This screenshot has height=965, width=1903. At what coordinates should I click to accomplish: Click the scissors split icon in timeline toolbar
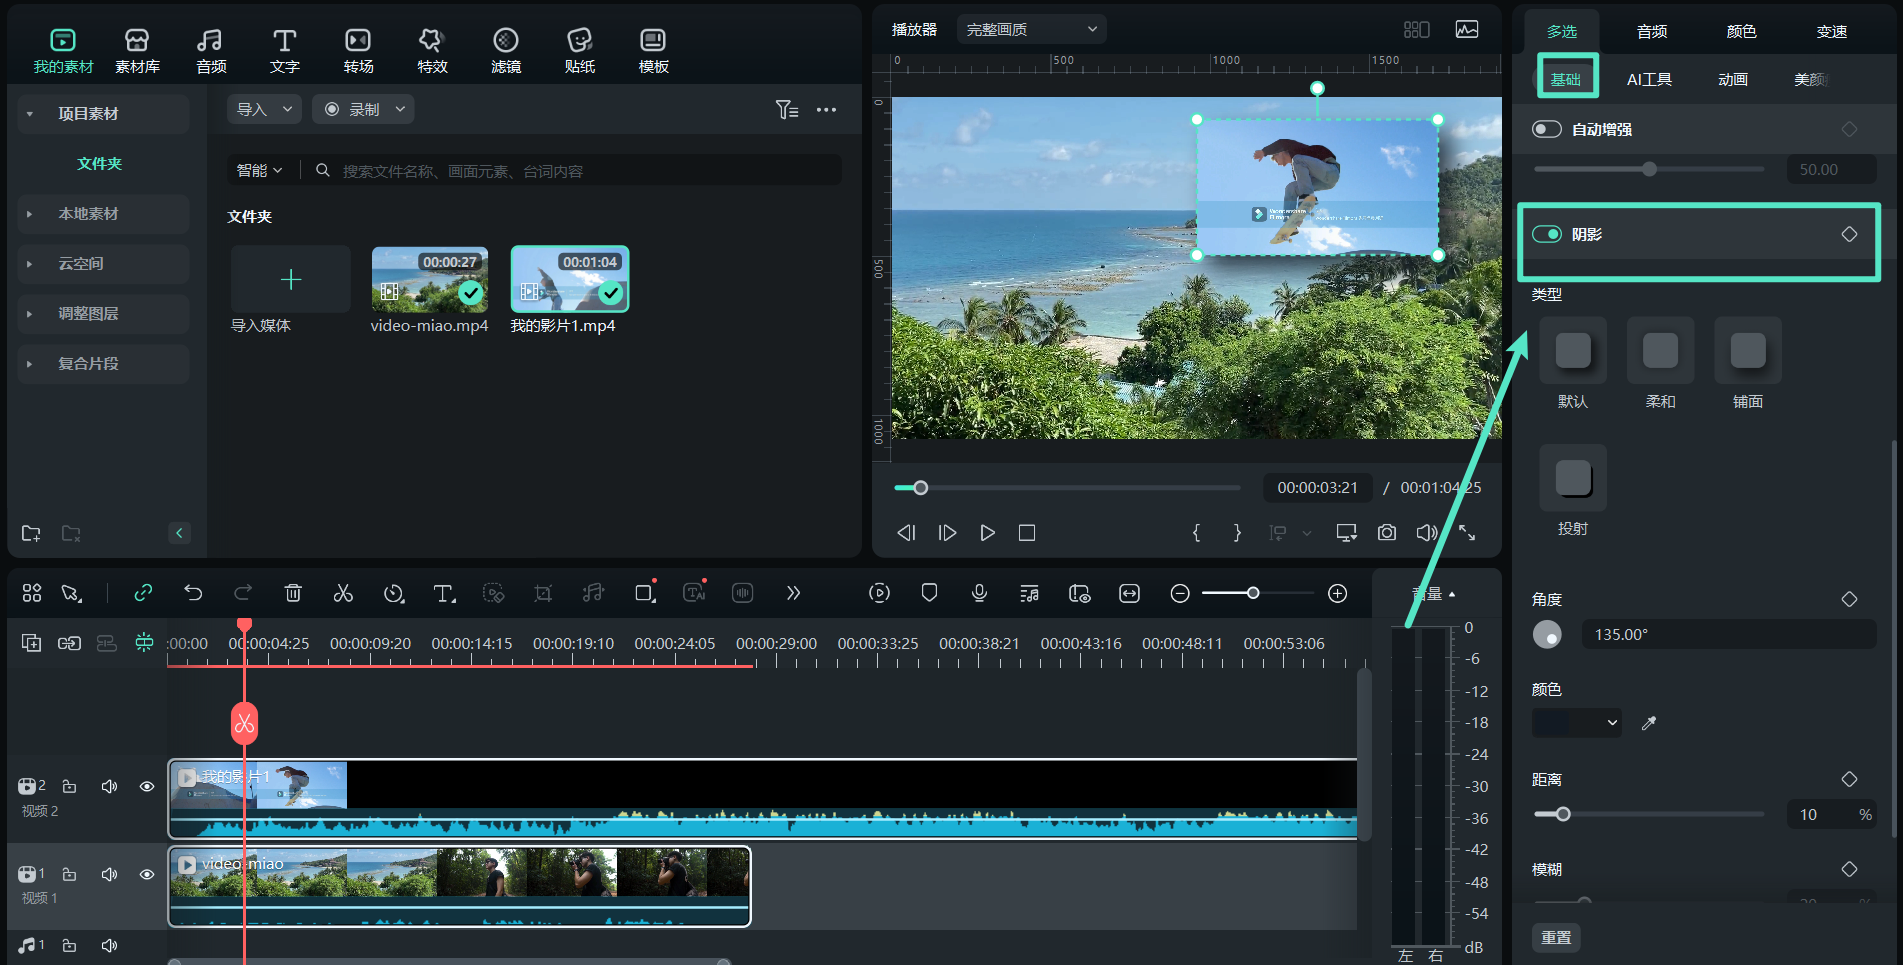tap(343, 593)
